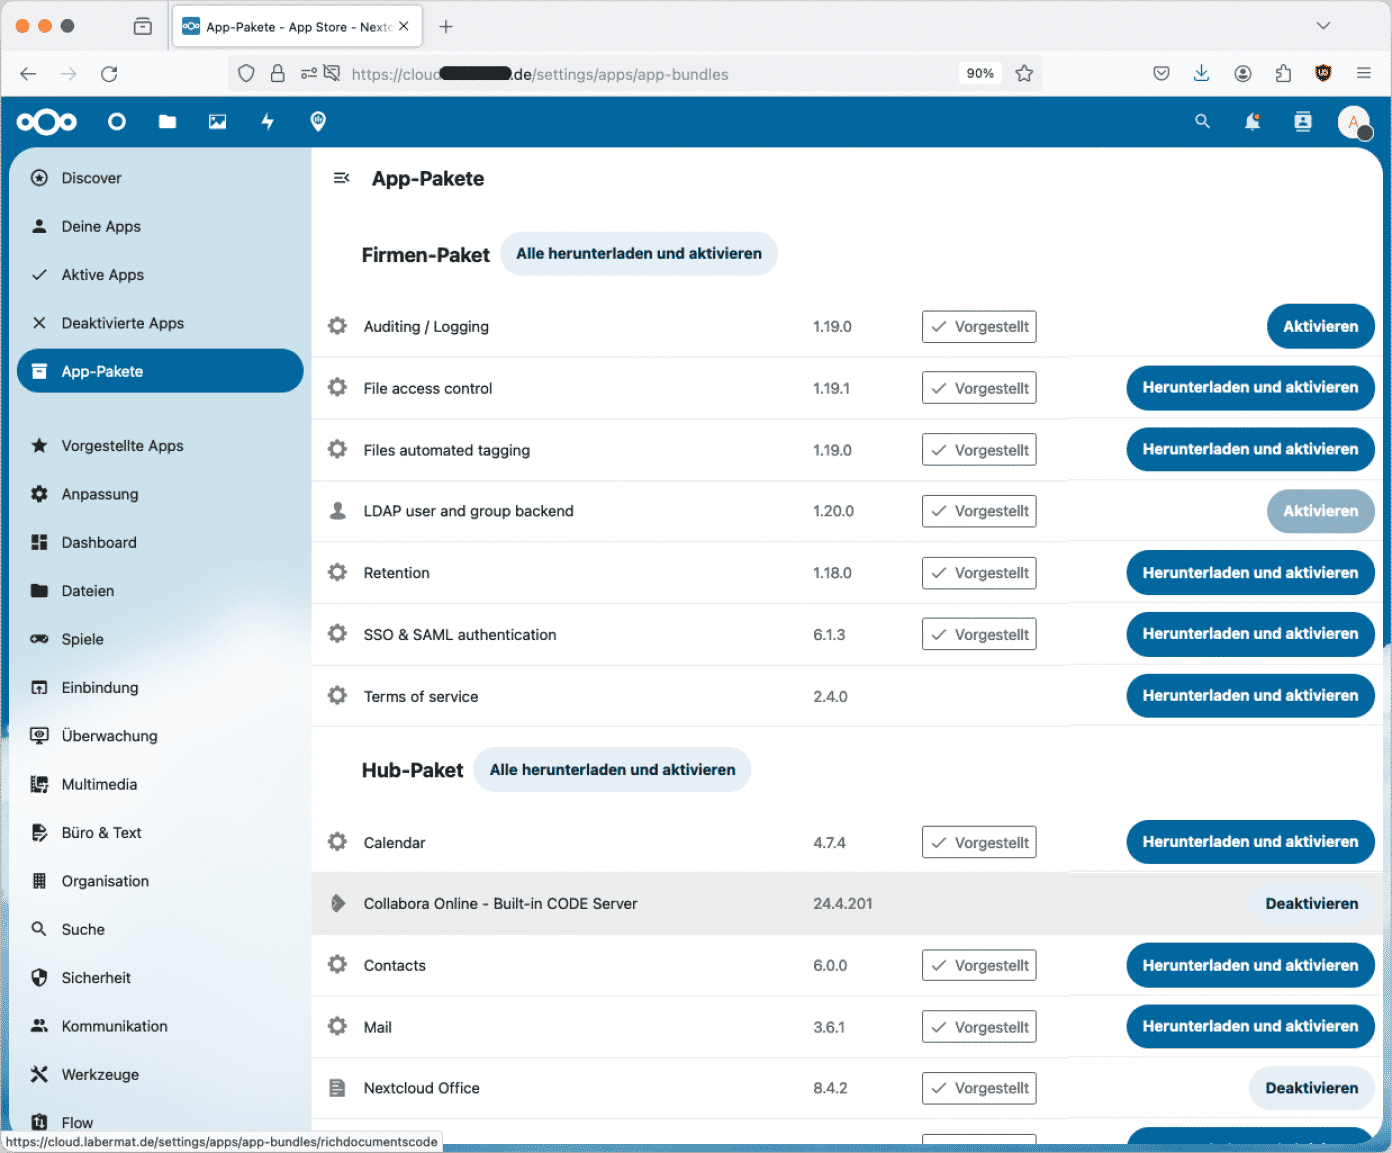
Task: Download and activate the whole Firmen-Paket
Action: 639,253
